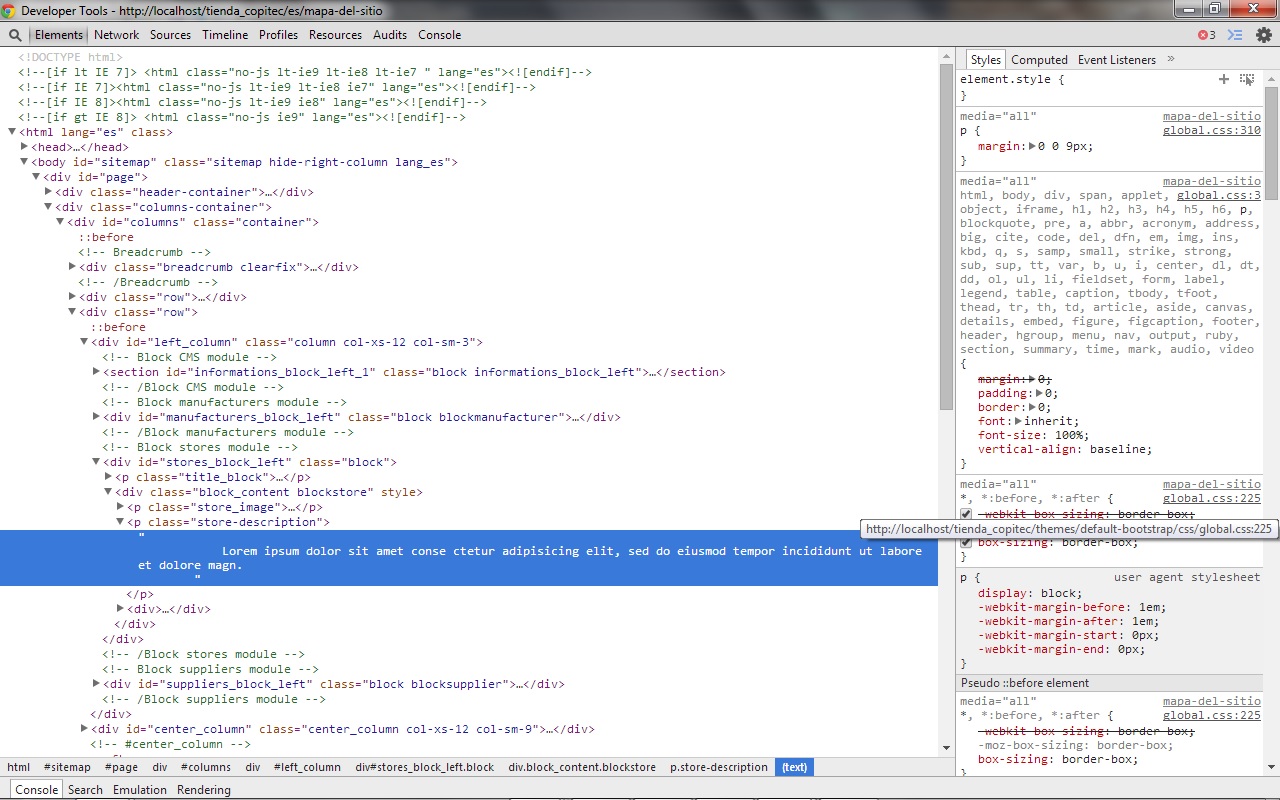Expand the margin shorthand in the p rule
The width and height of the screenshot is (1280, 800).
pos(1033,146)
